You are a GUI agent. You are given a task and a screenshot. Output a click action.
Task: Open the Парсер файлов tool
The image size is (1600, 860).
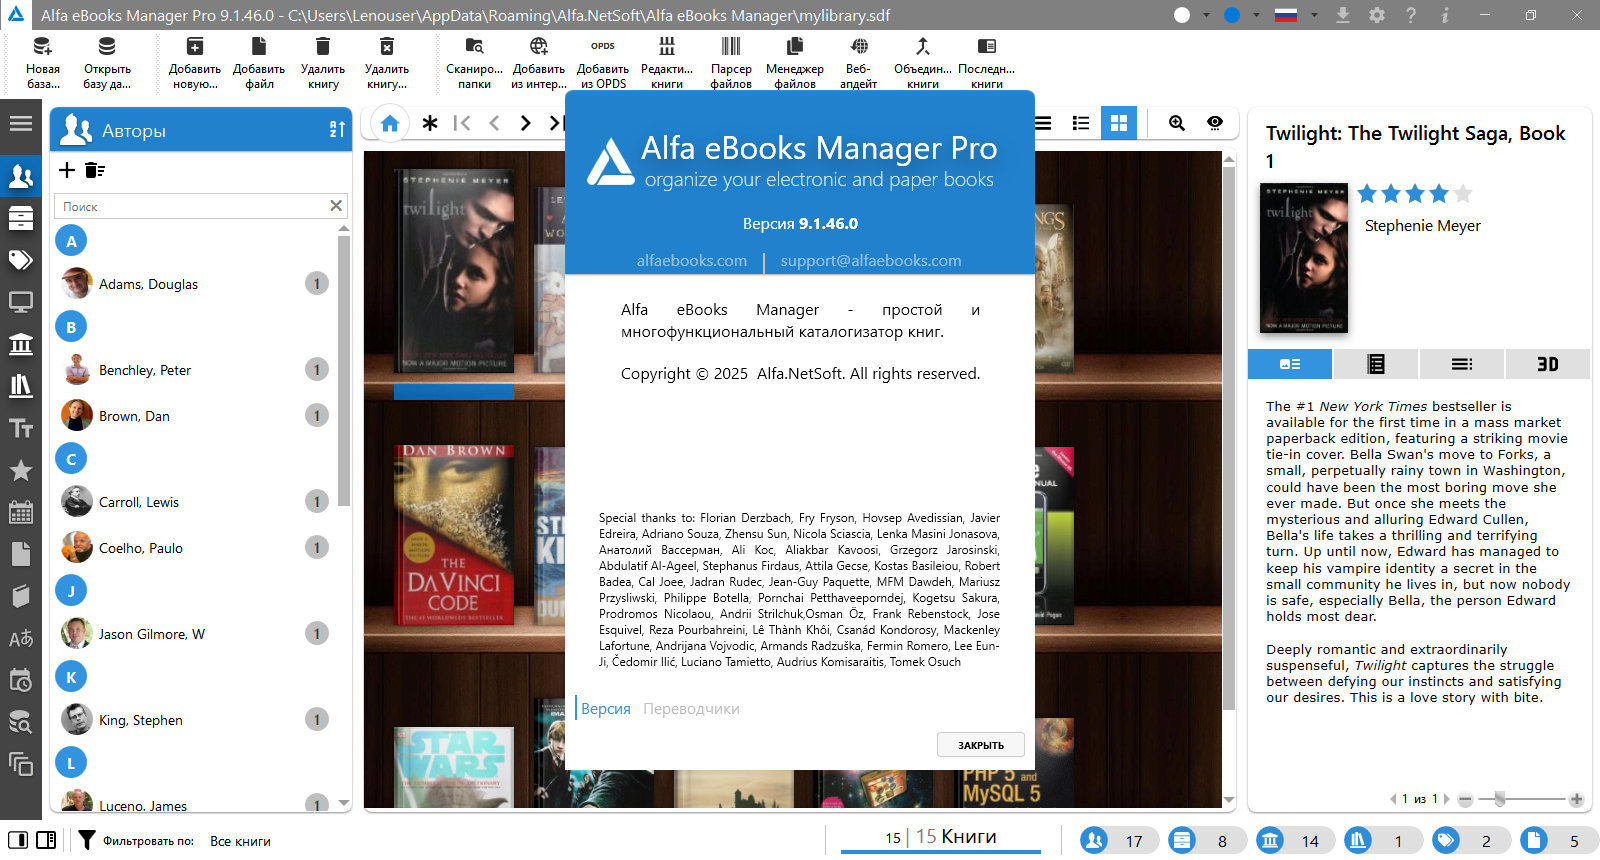[731, 62]
